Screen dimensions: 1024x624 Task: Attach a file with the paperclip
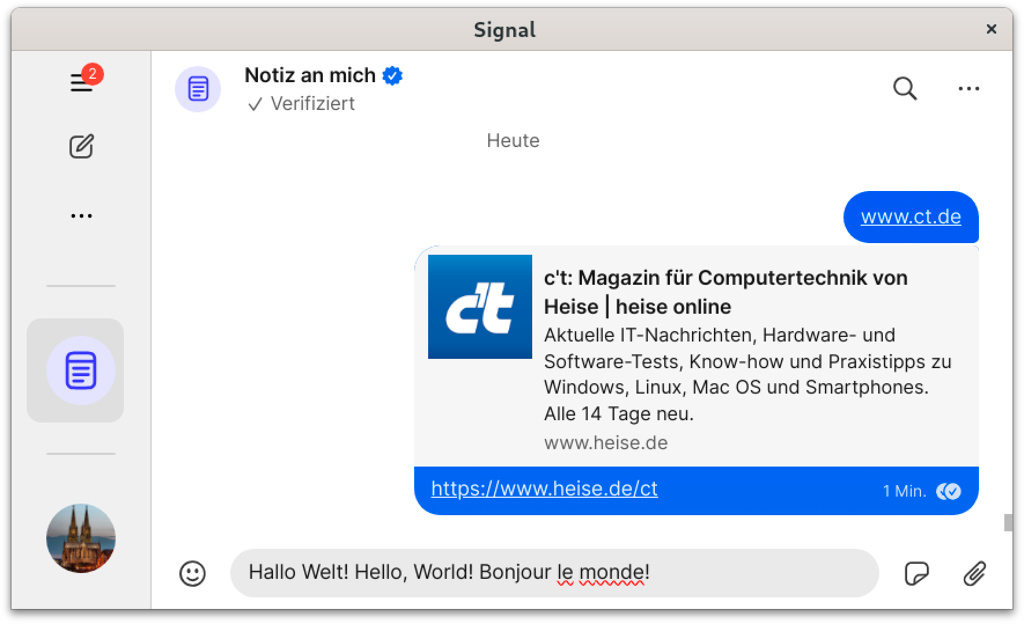[x=974, y=573]
